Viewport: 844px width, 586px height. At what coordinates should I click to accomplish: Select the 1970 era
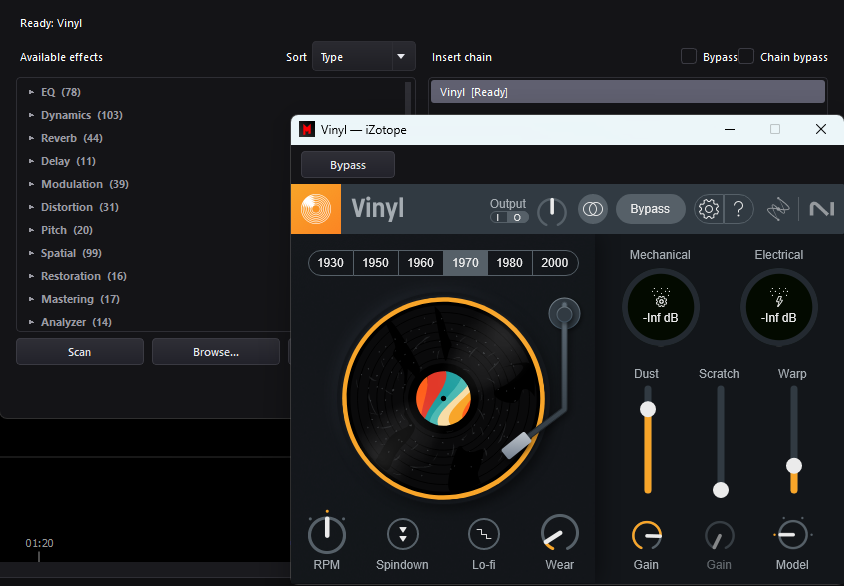click(x=465, y=263)
